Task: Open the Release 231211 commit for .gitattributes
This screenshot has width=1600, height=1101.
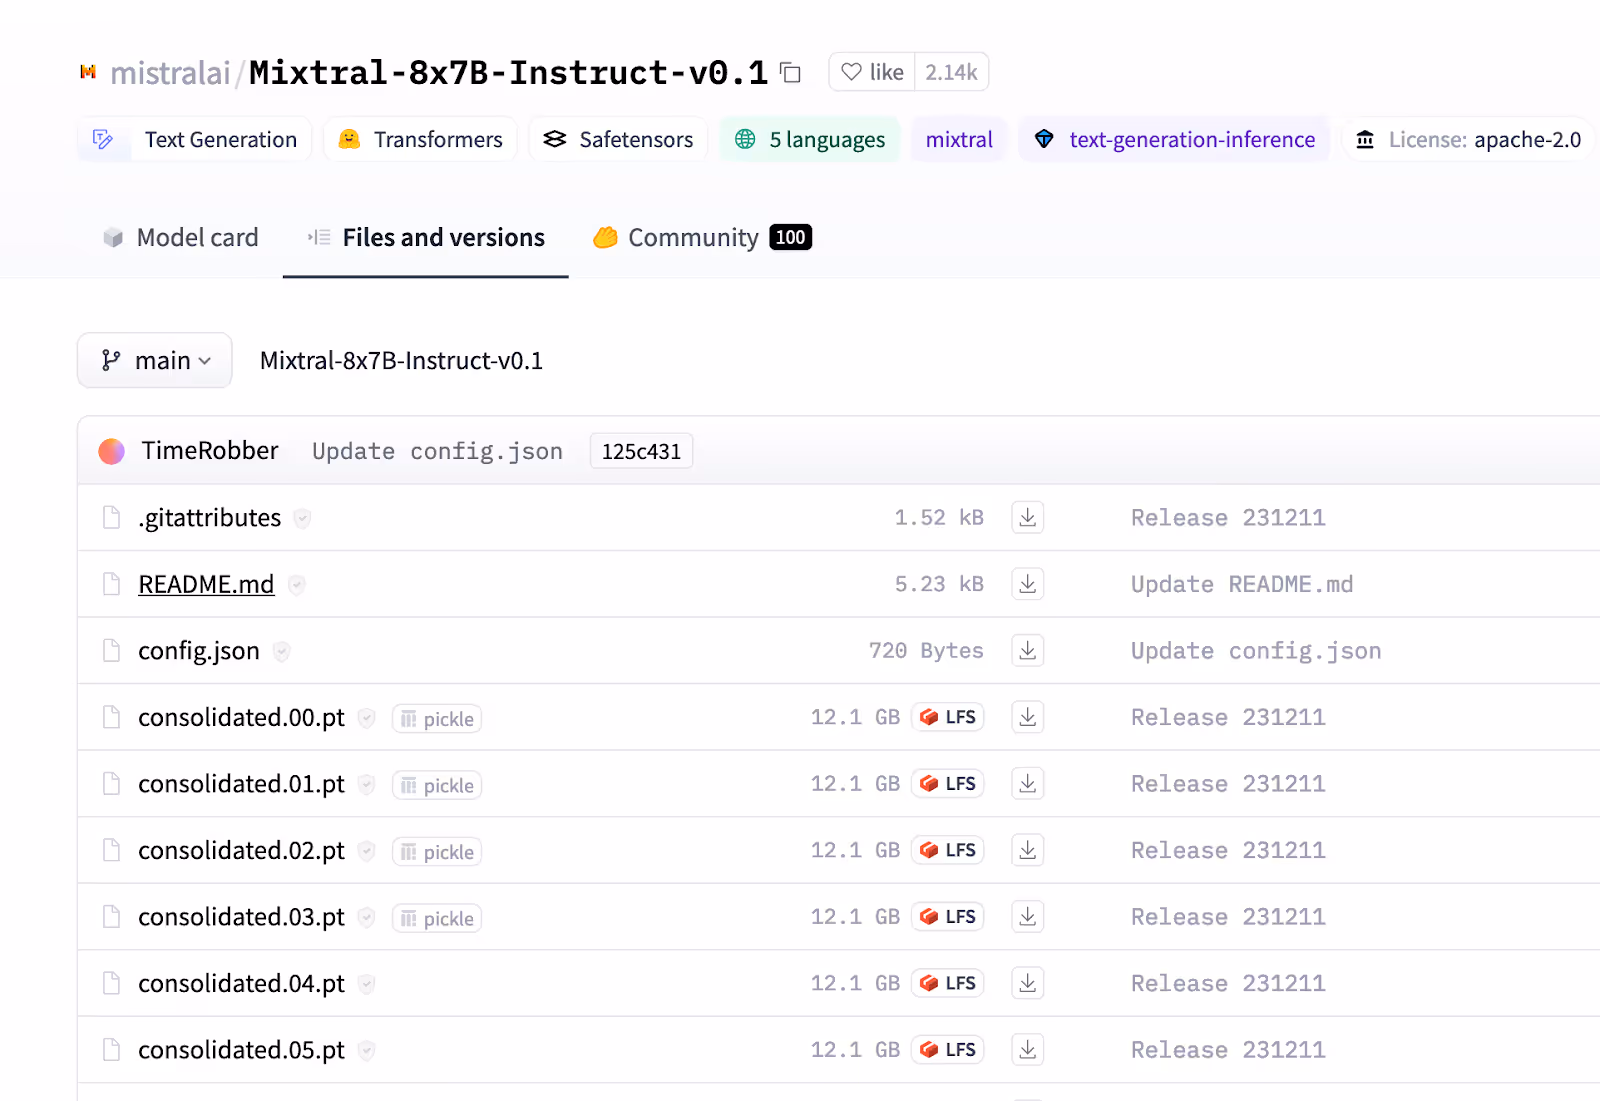Action: [1228, 518]
